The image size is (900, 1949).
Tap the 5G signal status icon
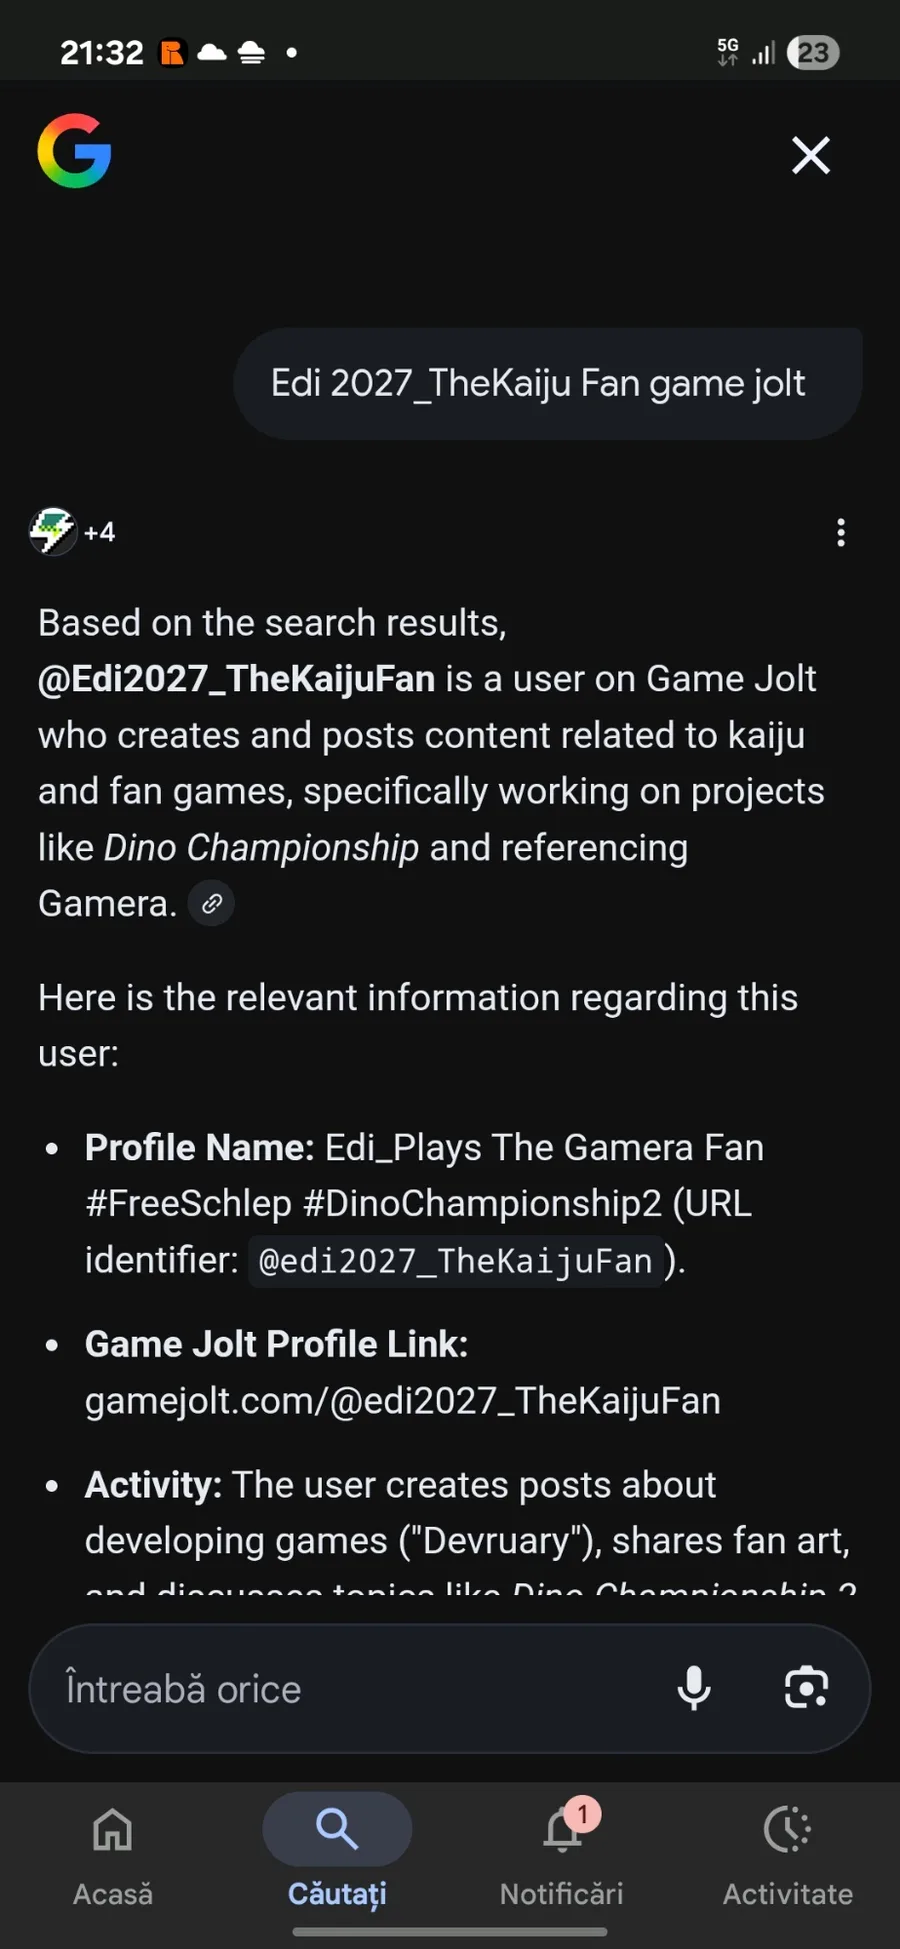pos(728,51)
